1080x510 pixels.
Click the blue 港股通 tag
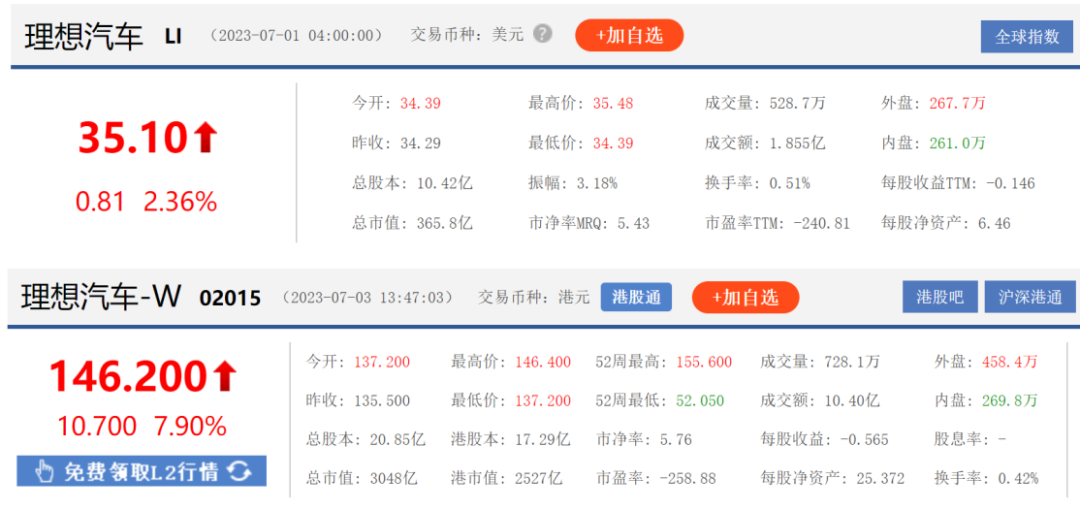636,297
